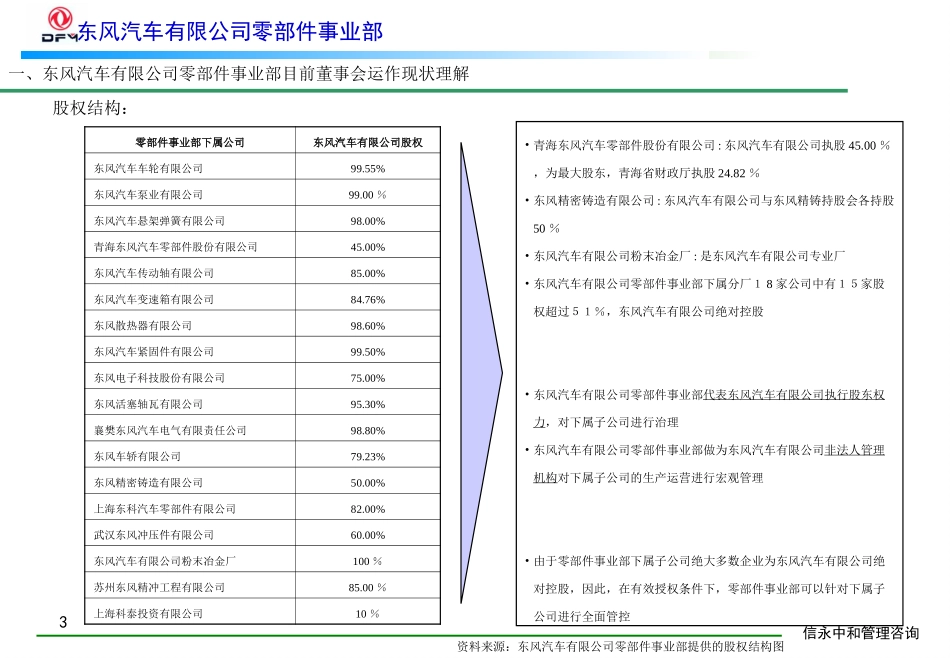Click the cell 东风活塞轴瓦有限公司

[x=148, y=404]
